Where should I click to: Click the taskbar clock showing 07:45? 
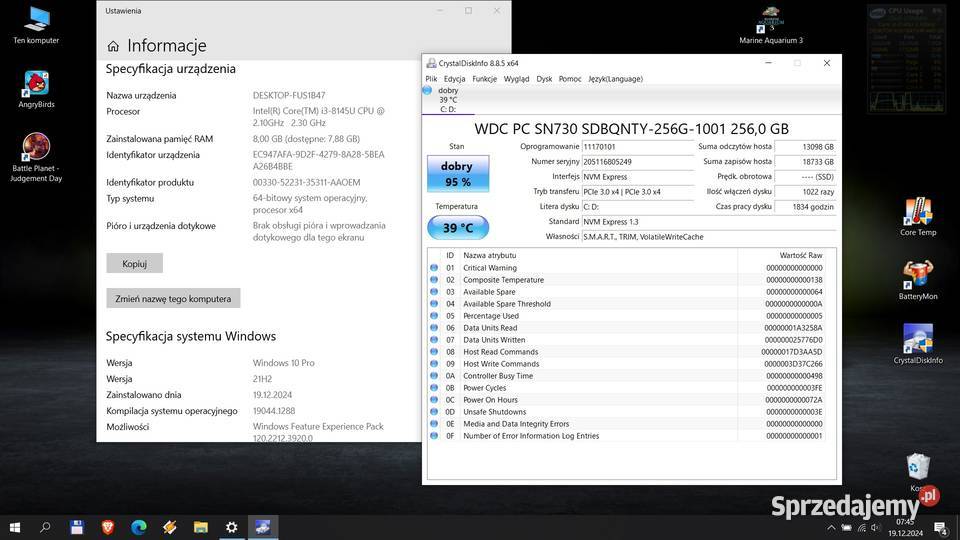[905, 527]
